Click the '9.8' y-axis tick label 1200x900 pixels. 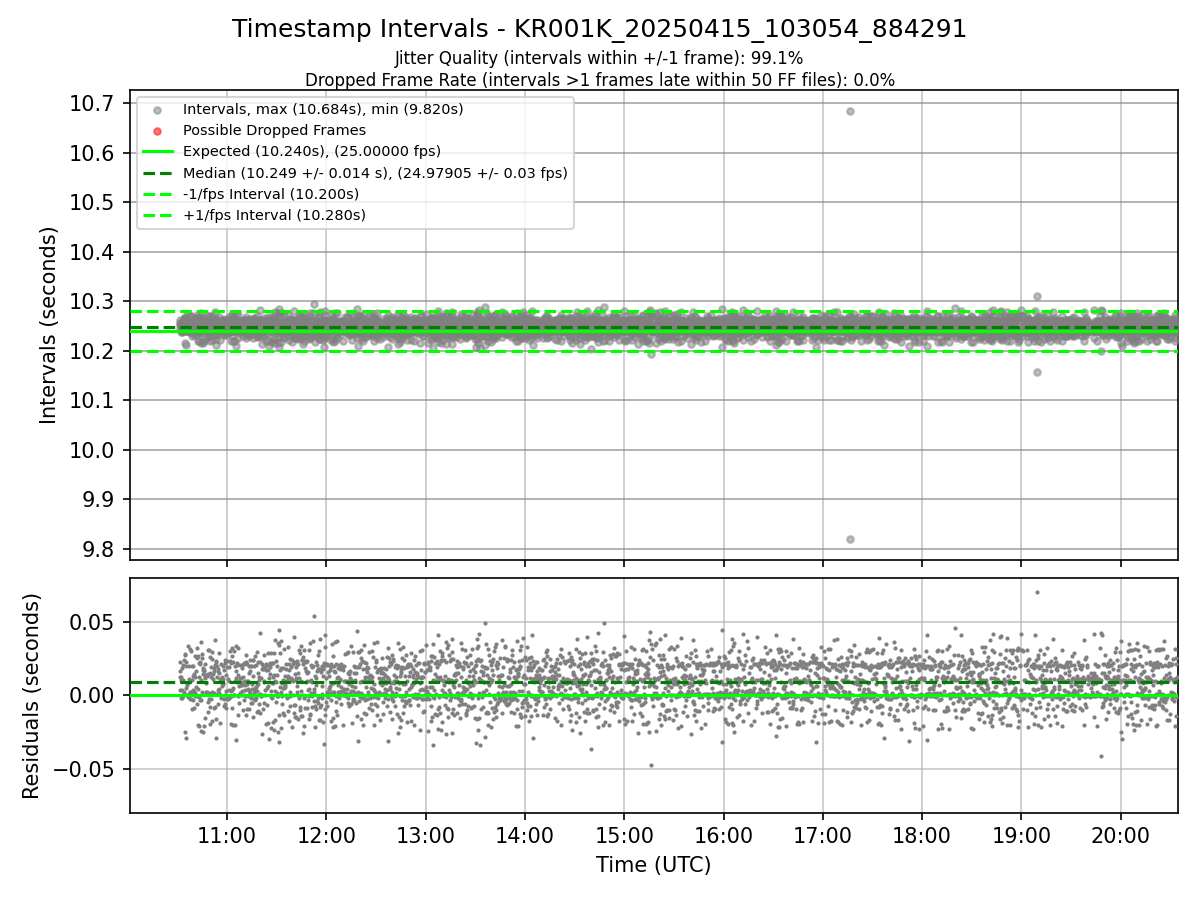click(x=100, y=549)
